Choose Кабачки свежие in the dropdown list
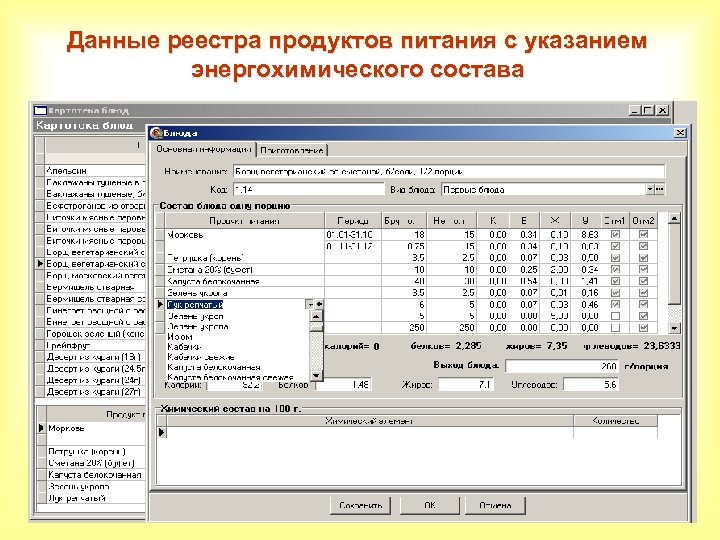The height and width of the screenshot is (540, 720). (x=201, y=357)
